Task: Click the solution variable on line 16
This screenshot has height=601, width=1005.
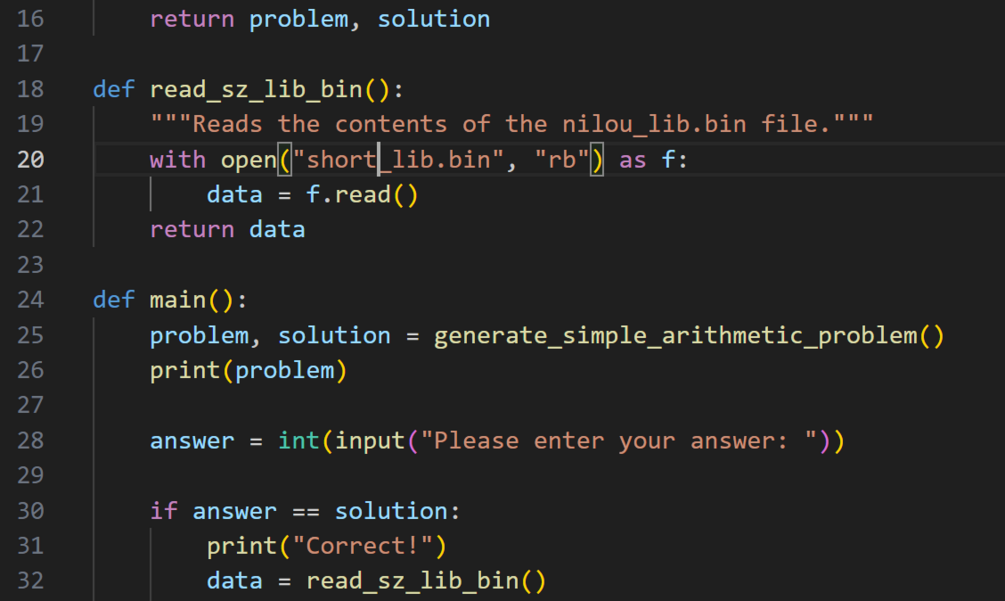Action: tap(434, 19)
